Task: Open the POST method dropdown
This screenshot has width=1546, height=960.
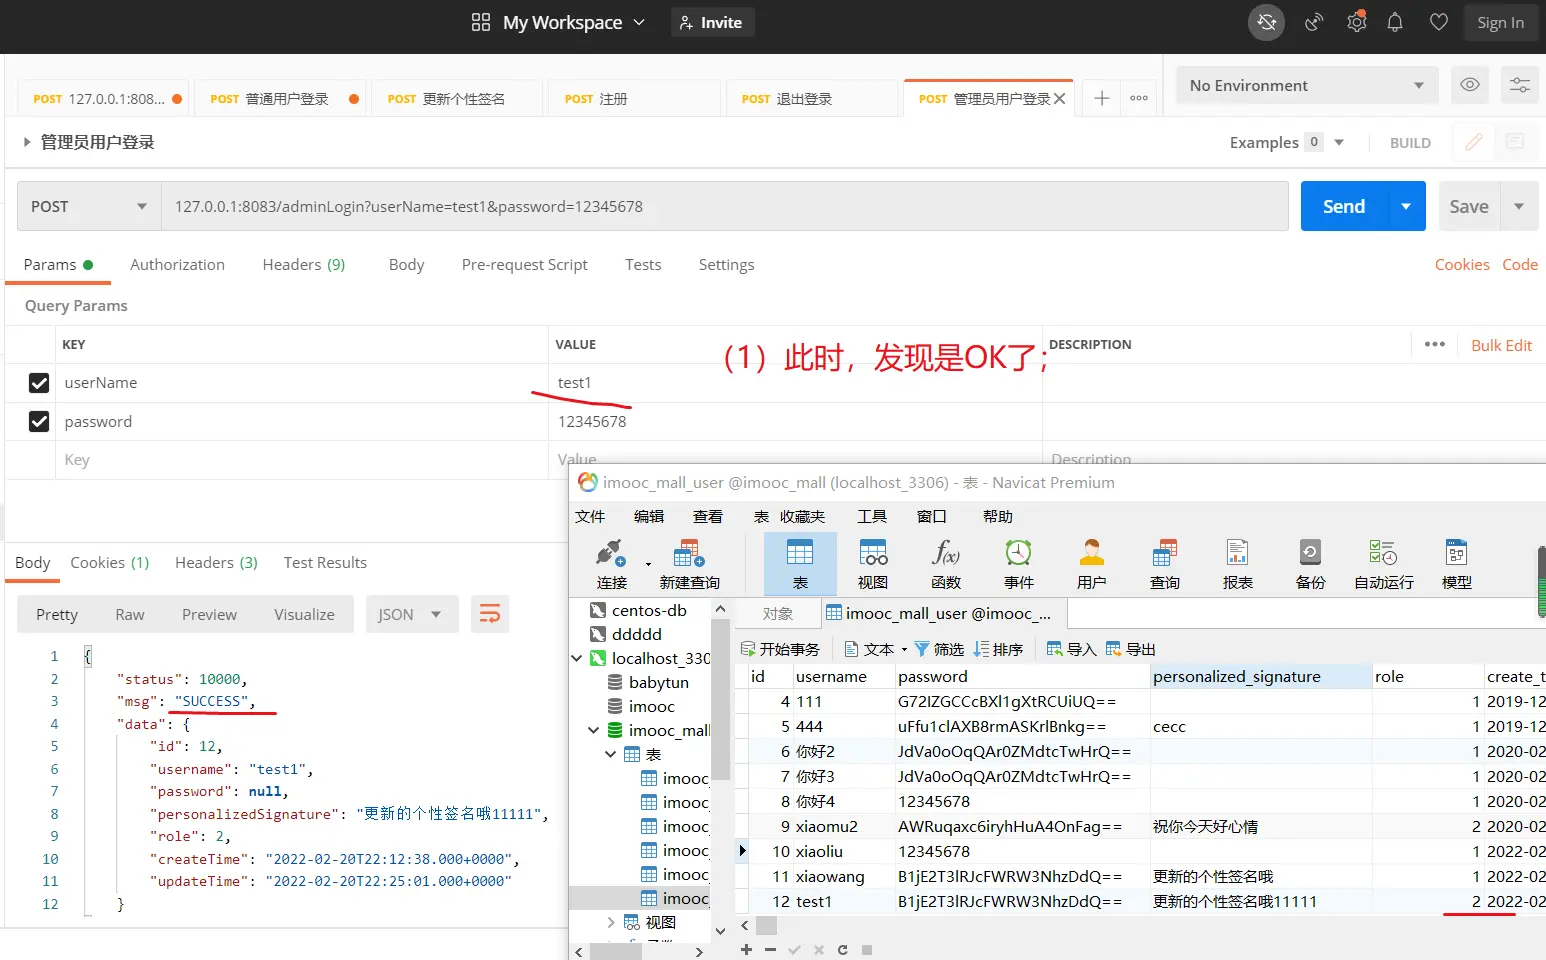Action: (88, 207)
